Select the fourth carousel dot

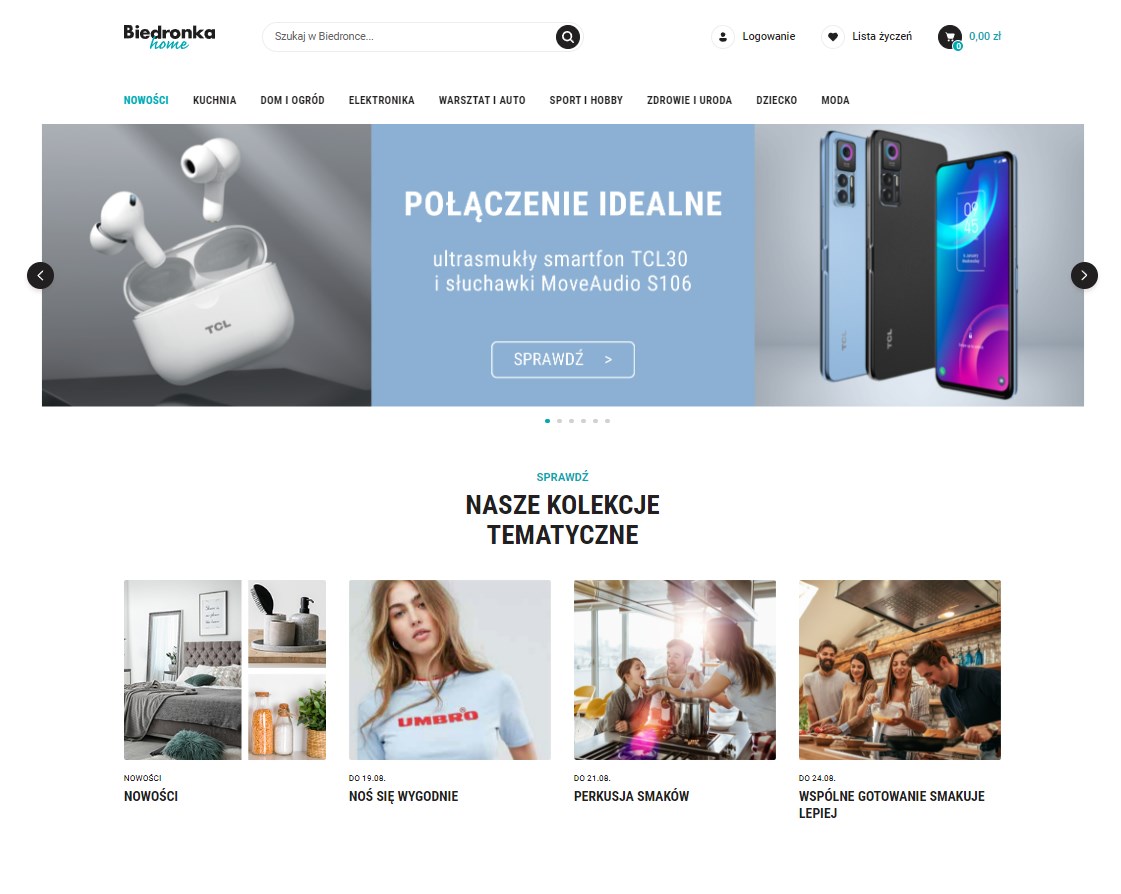(583, 421)
